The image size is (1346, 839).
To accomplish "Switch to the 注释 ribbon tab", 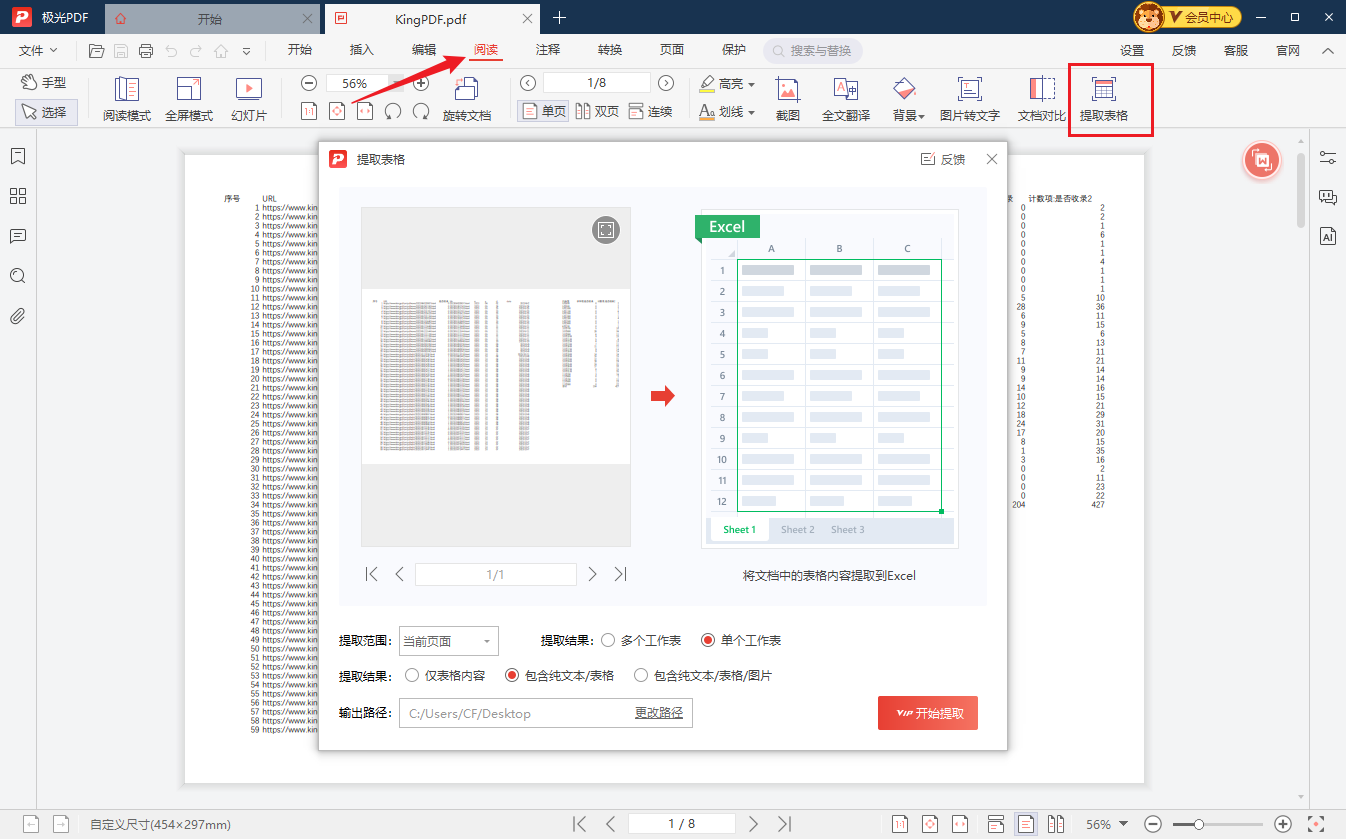I will [547, 50].
